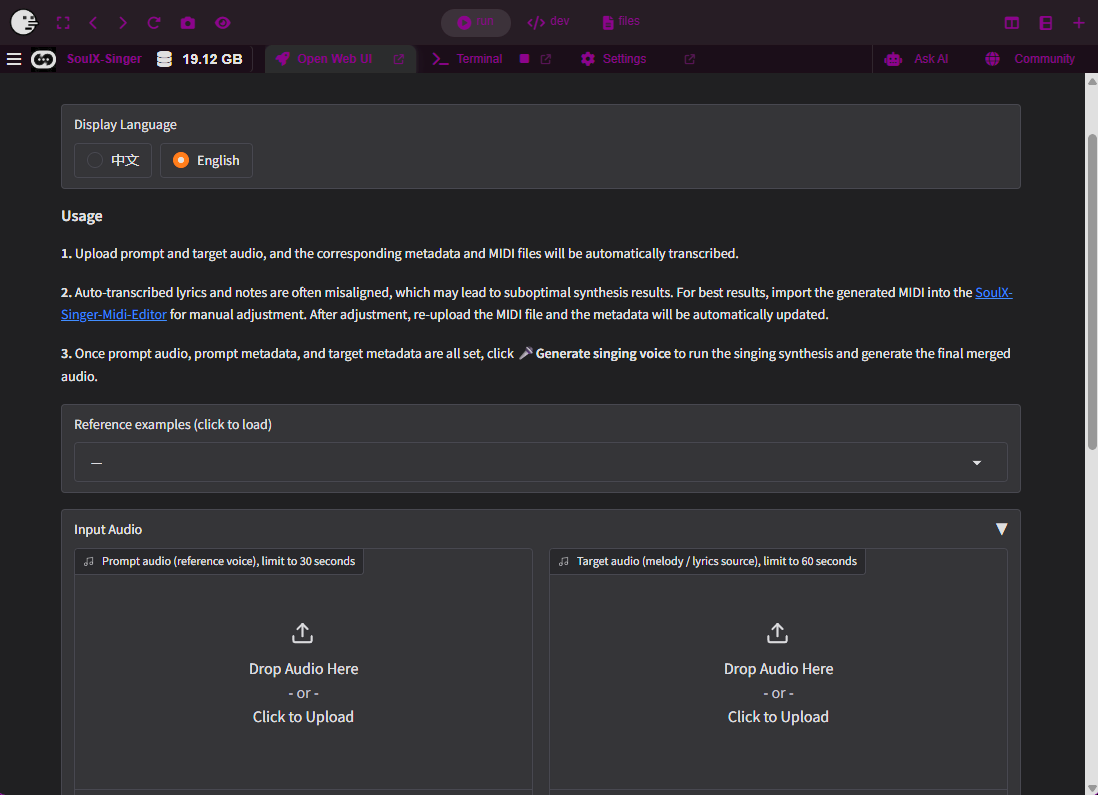Select the English display language option
Viewport: 1098px width, 795px height.
pos(207,160)
